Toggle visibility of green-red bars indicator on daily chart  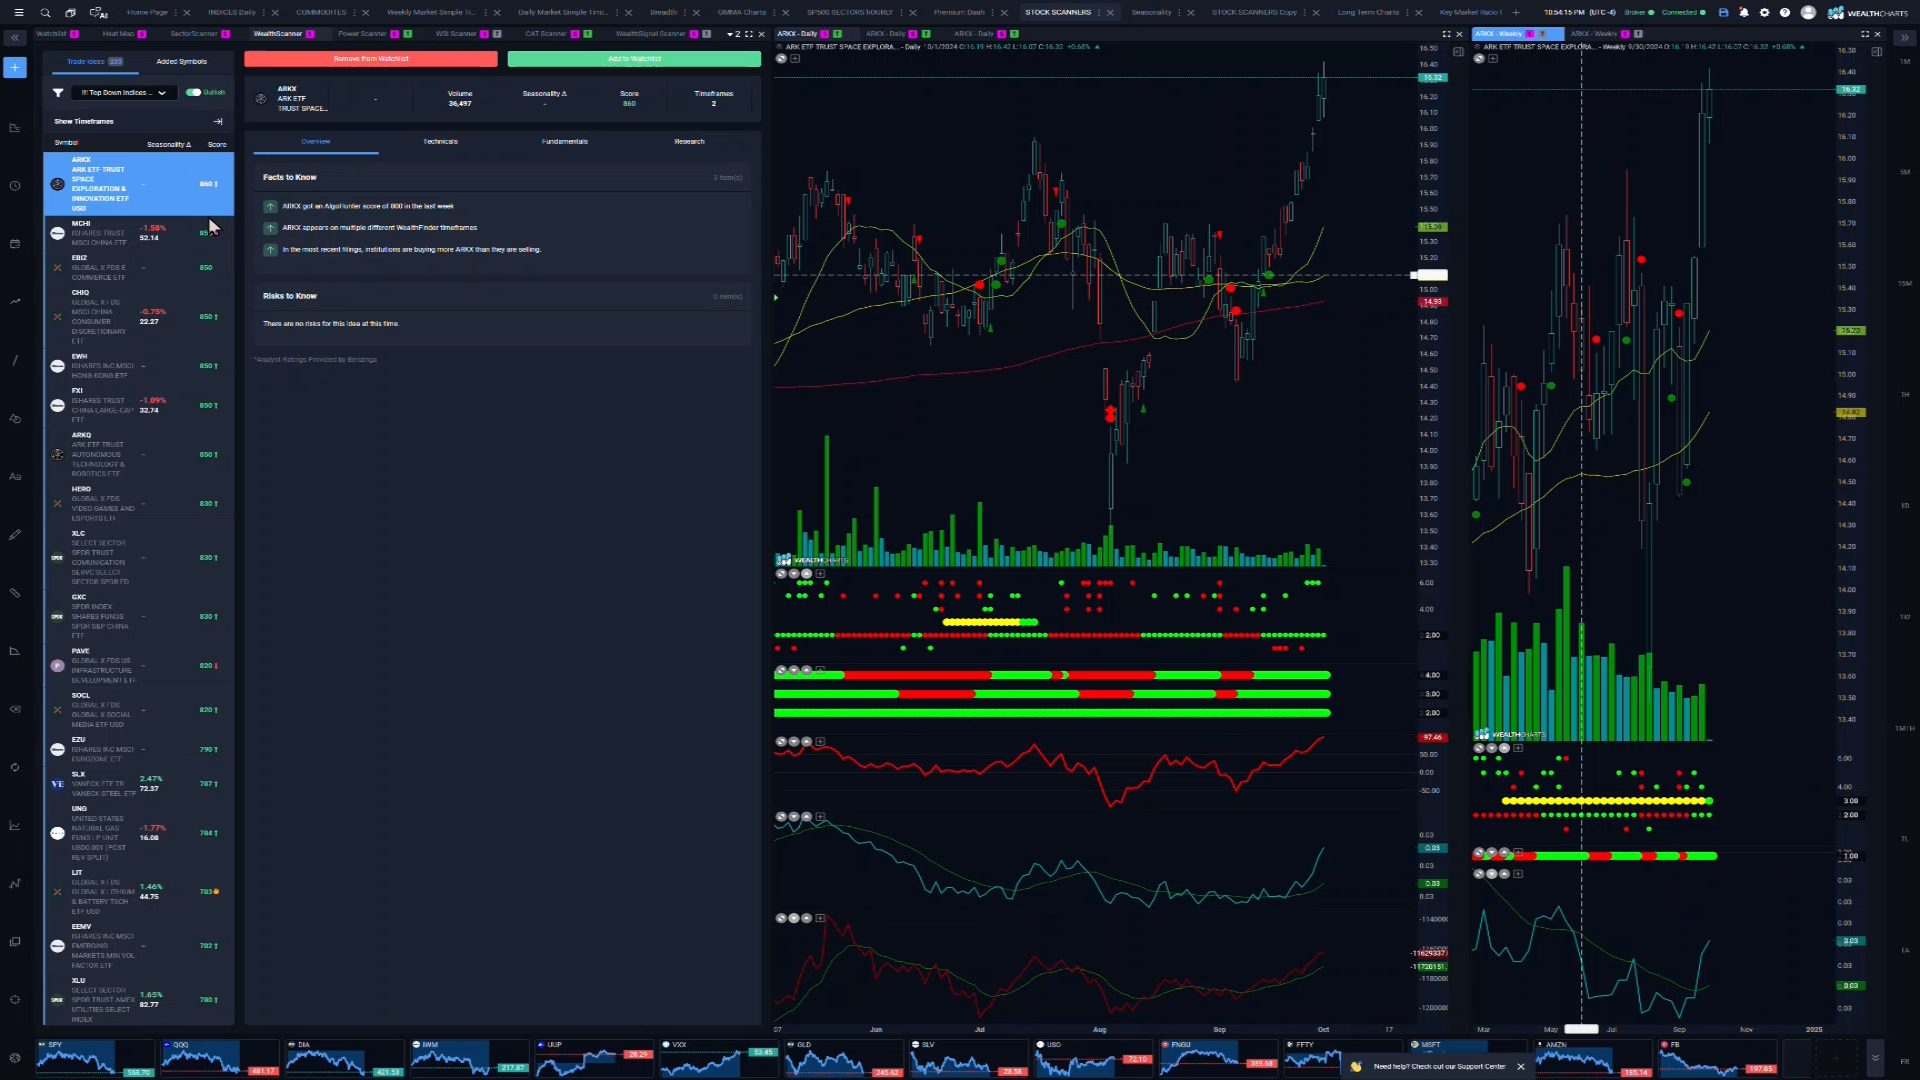pos(781,671)
